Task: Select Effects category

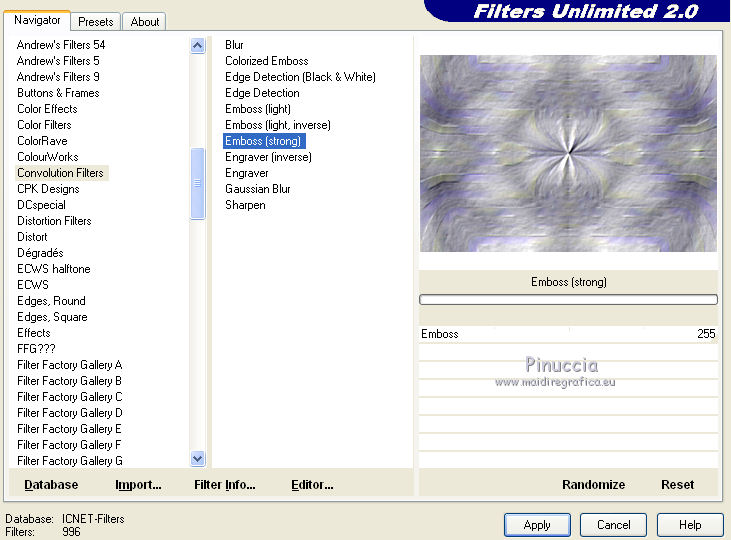Action: pos(34,333)
